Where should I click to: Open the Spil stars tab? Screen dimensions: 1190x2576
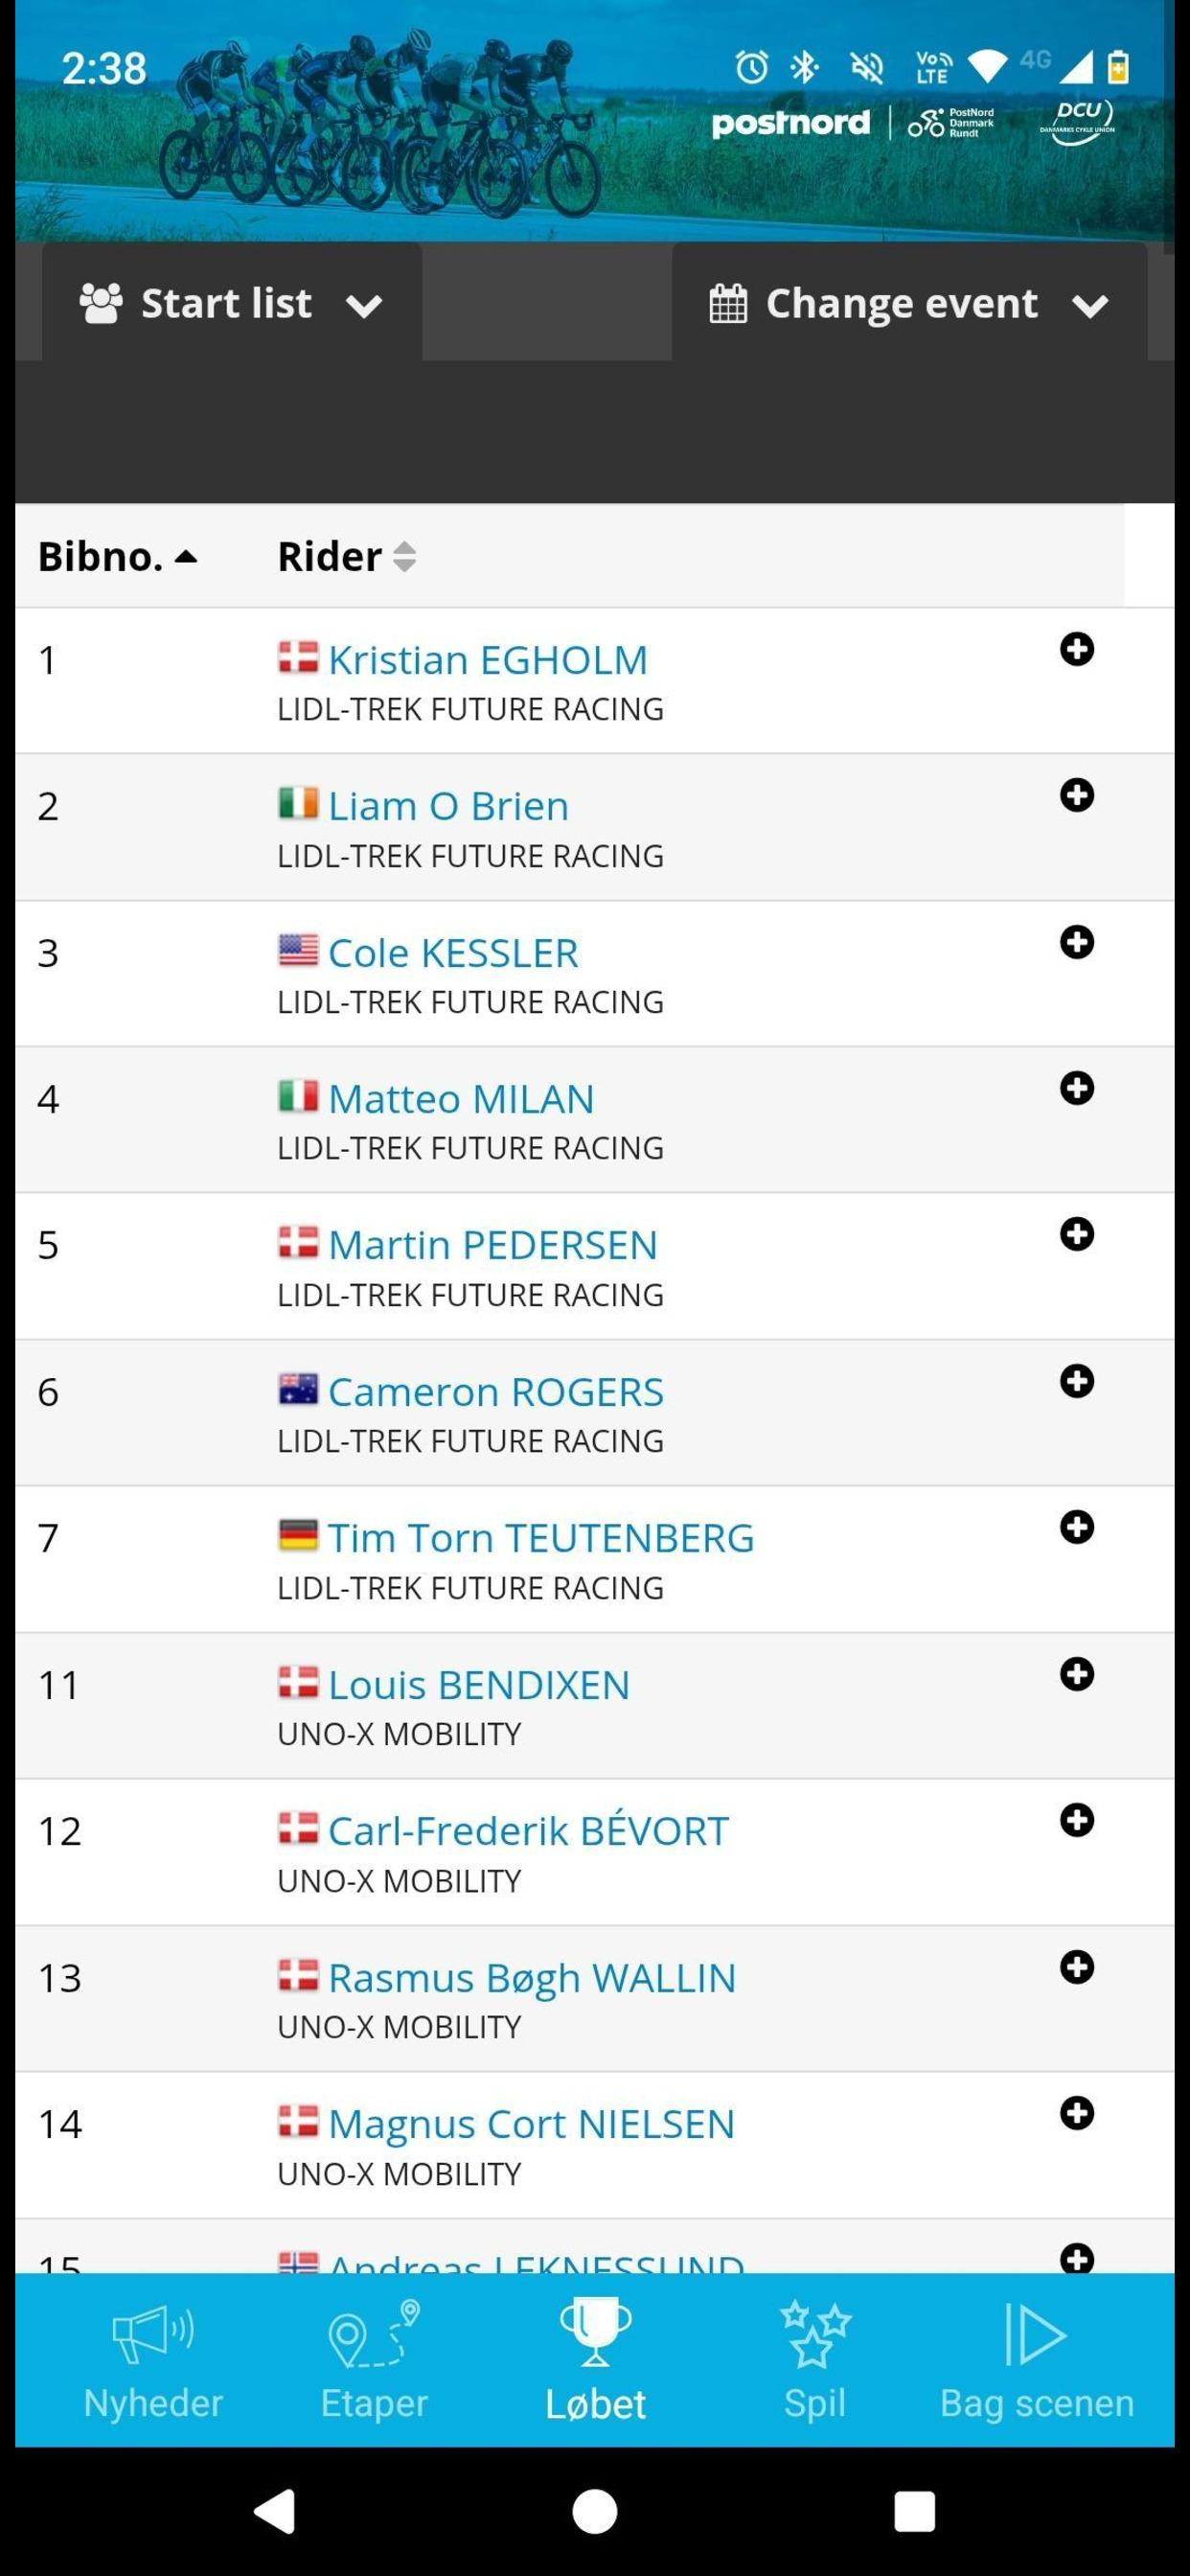point(815,2359)
